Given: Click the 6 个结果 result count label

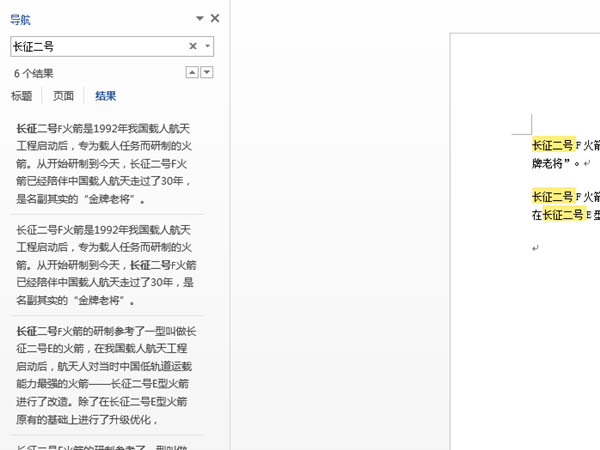Looking at the screenshot, I should point(34,73).
